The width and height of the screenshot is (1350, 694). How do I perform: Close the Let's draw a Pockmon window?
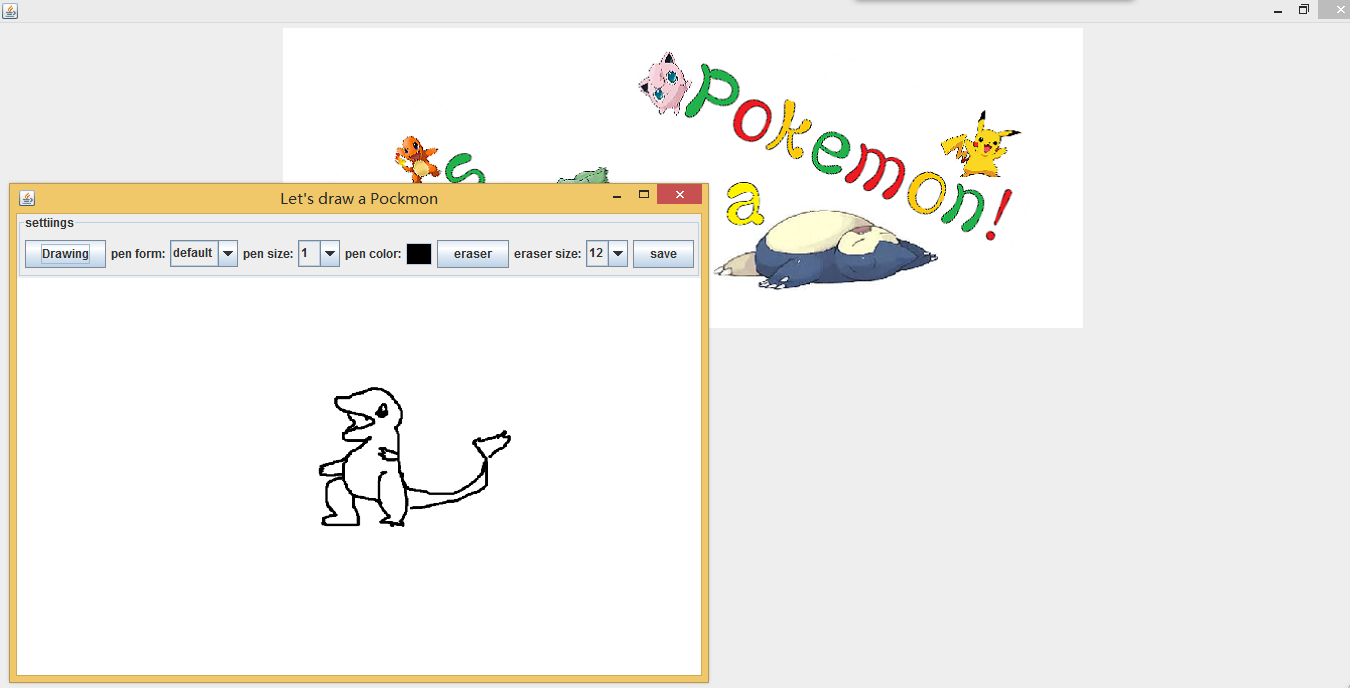[x=679, y=195]
